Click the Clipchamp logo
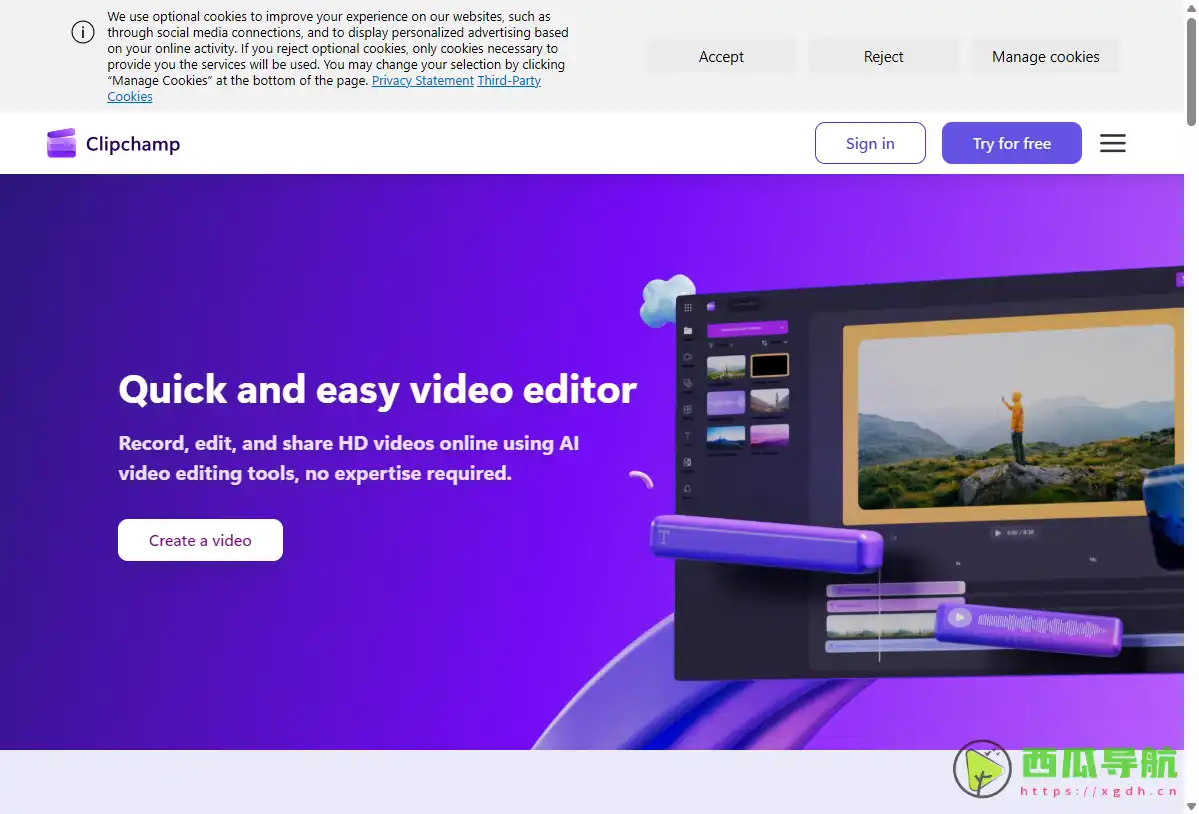 [x=112, y=143]
